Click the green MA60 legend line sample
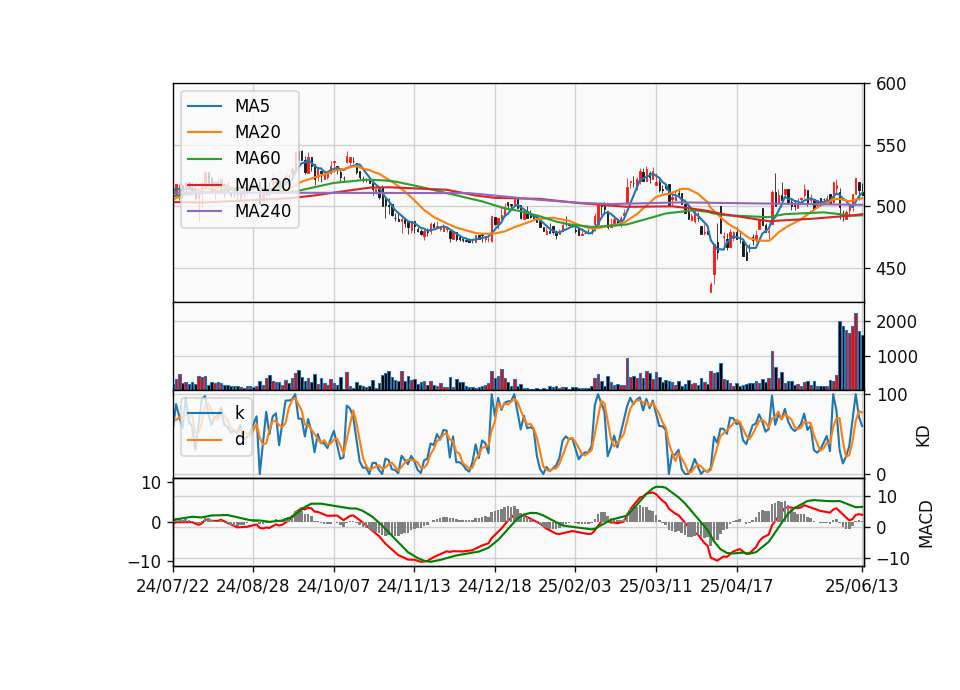This screenshot has height=690, width=960. (204, 159)
